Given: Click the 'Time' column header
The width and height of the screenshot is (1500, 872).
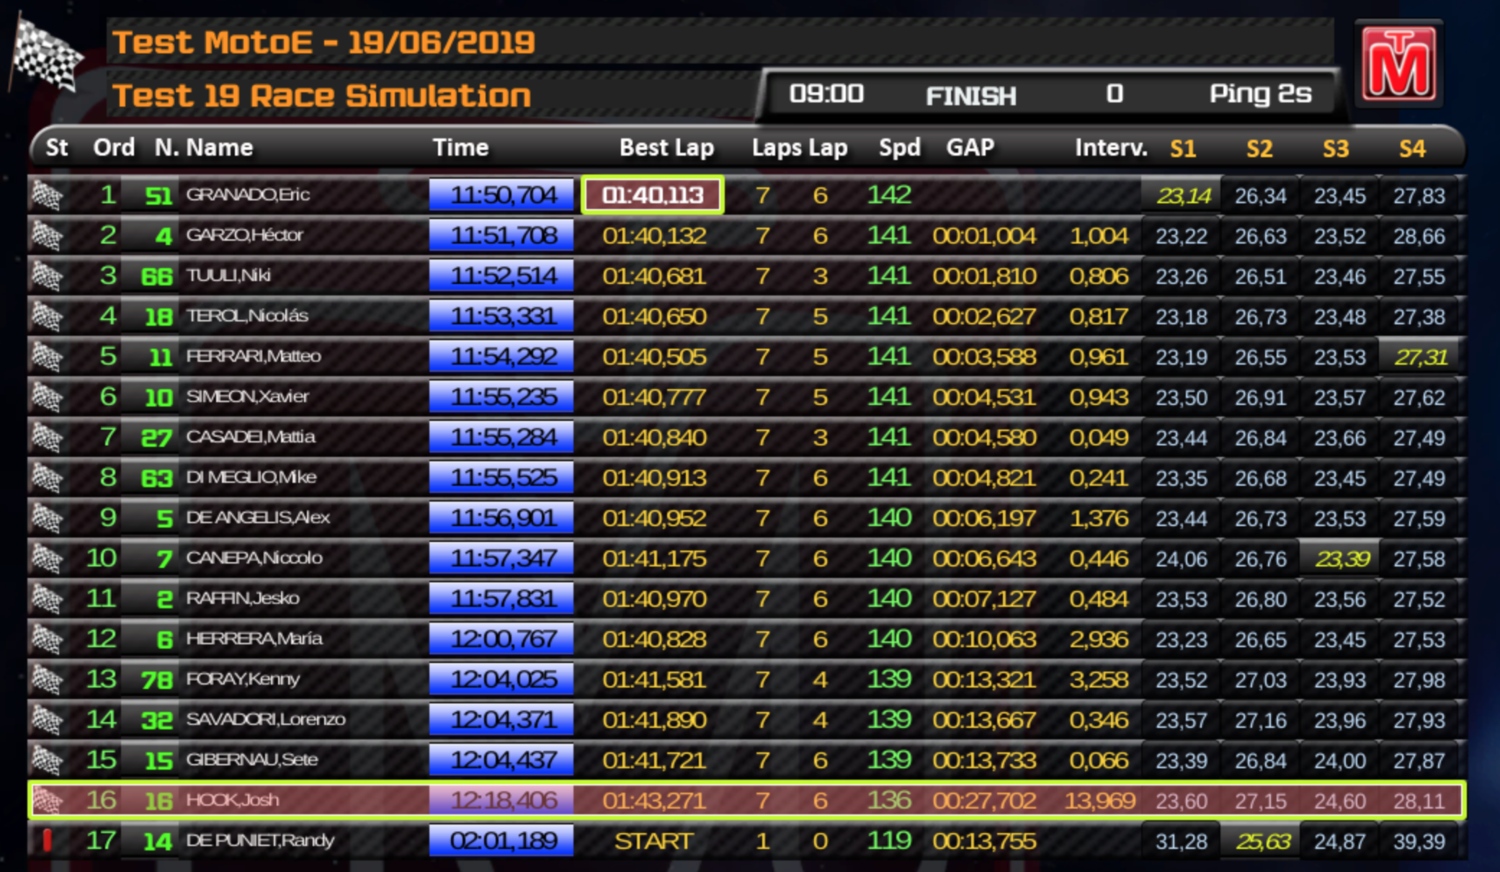Looking at the screenshot, I should click(x=460, y=148).
